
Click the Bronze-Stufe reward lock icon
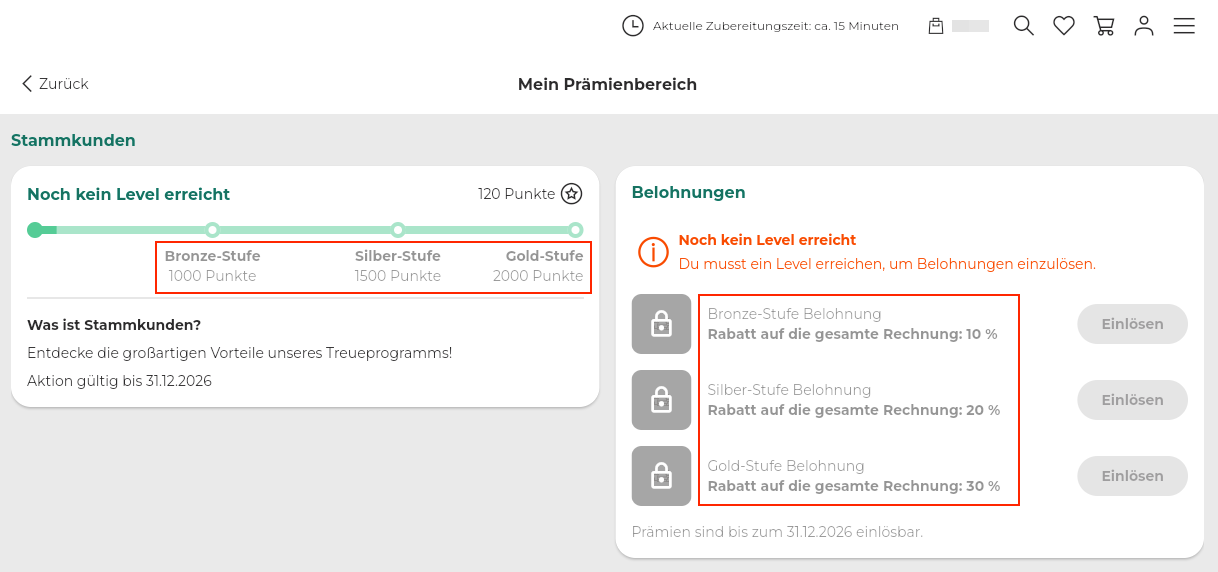coord(661,324)
